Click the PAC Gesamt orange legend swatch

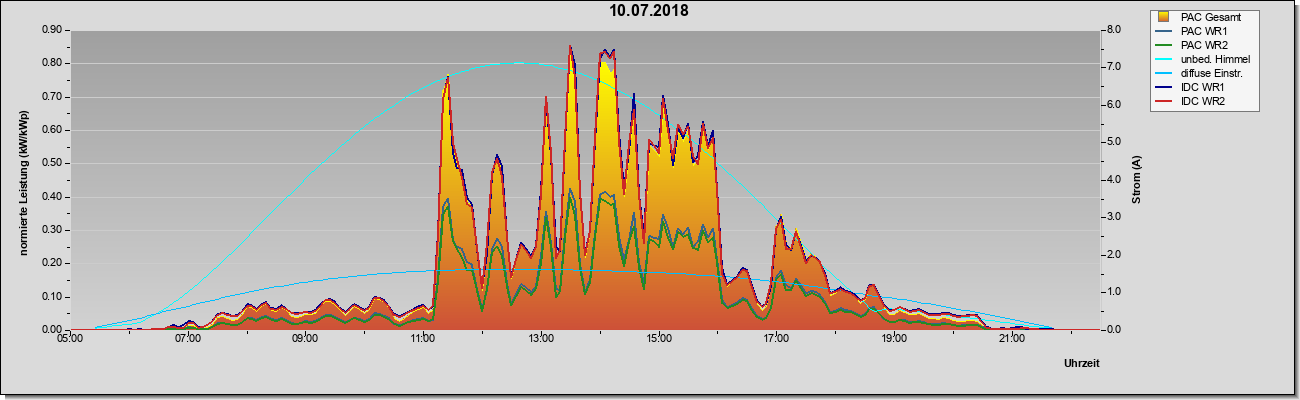click(x=1165, y=17)
